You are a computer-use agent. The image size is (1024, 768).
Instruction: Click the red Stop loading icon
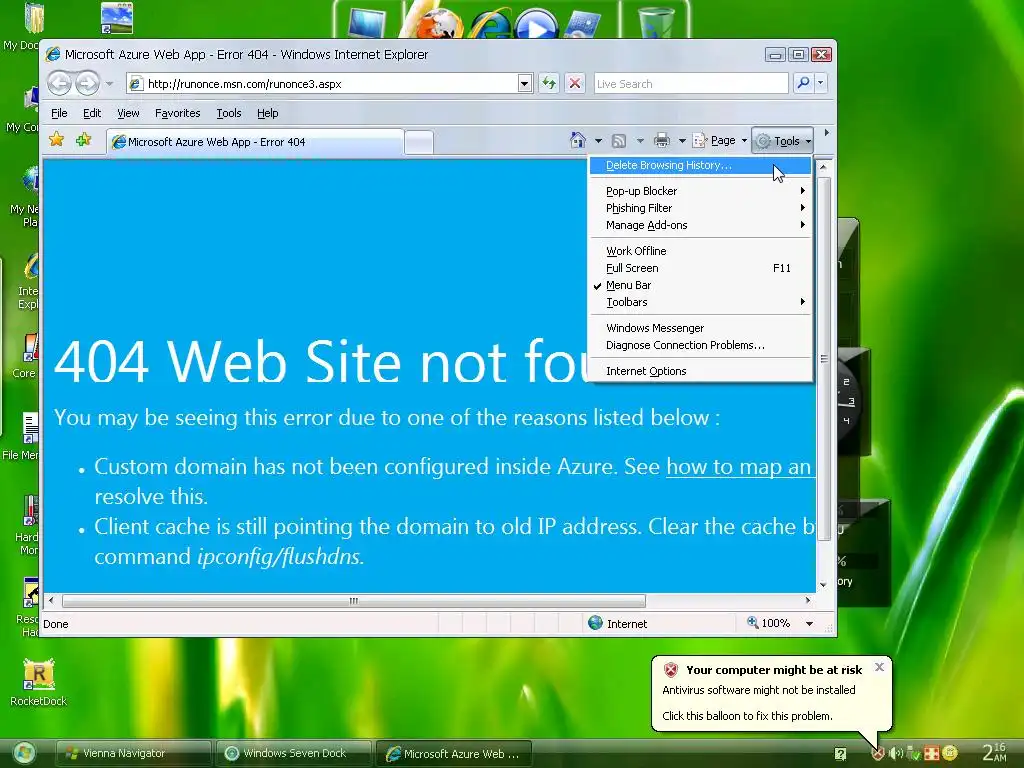tap(575, 84)
